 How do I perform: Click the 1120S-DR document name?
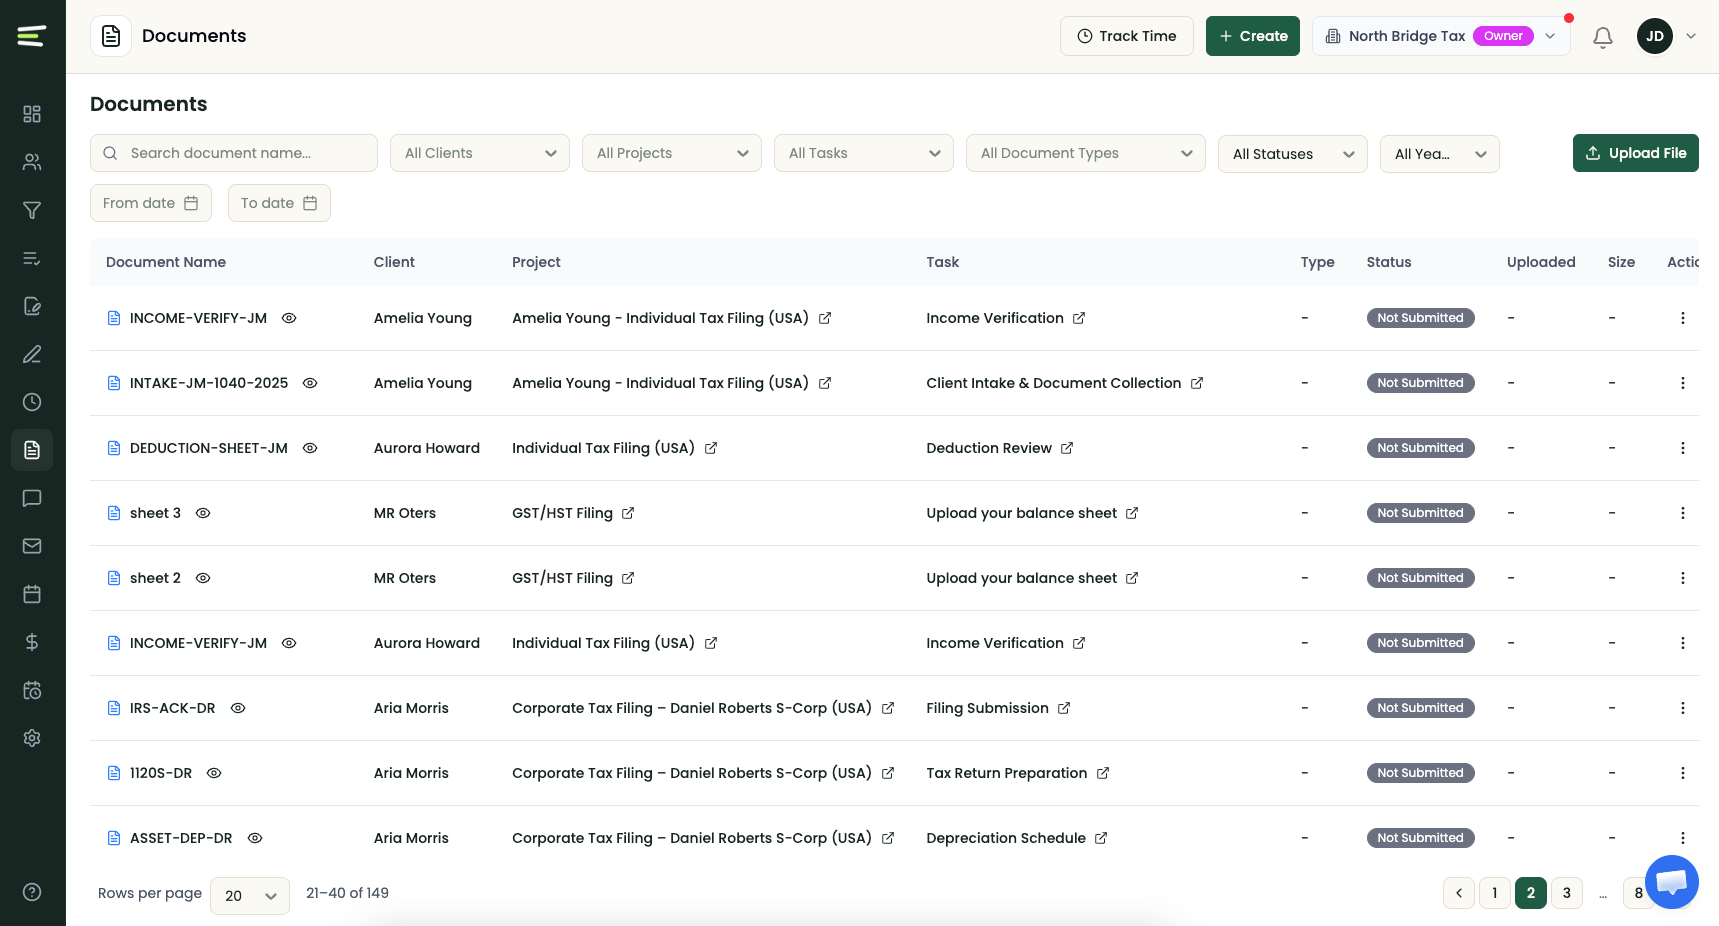point(161,773)
